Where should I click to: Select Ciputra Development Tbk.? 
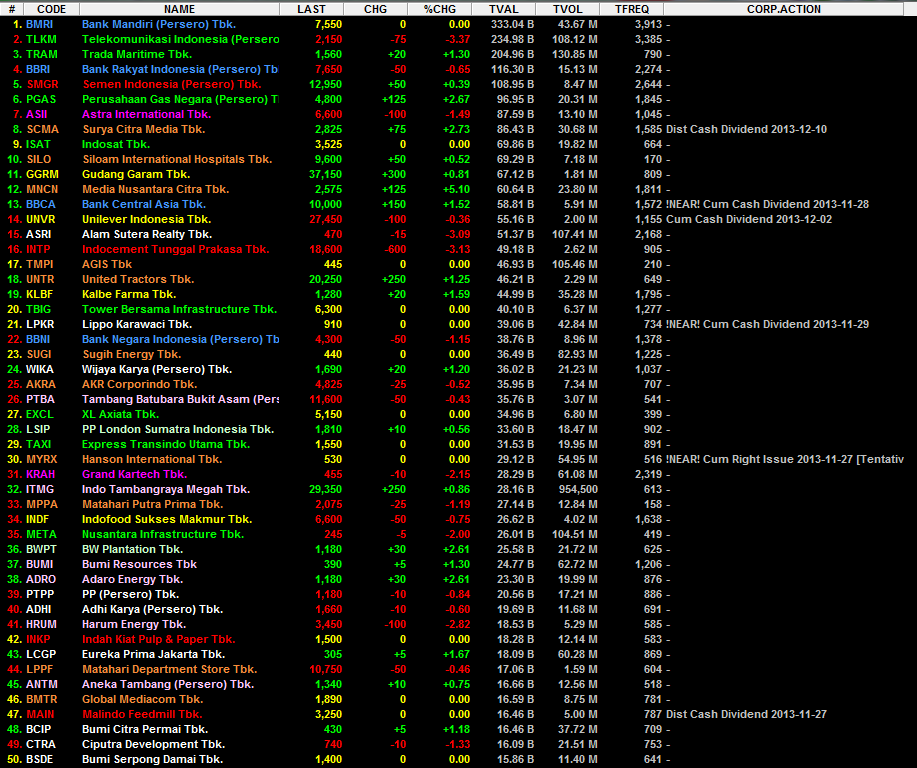153,744
